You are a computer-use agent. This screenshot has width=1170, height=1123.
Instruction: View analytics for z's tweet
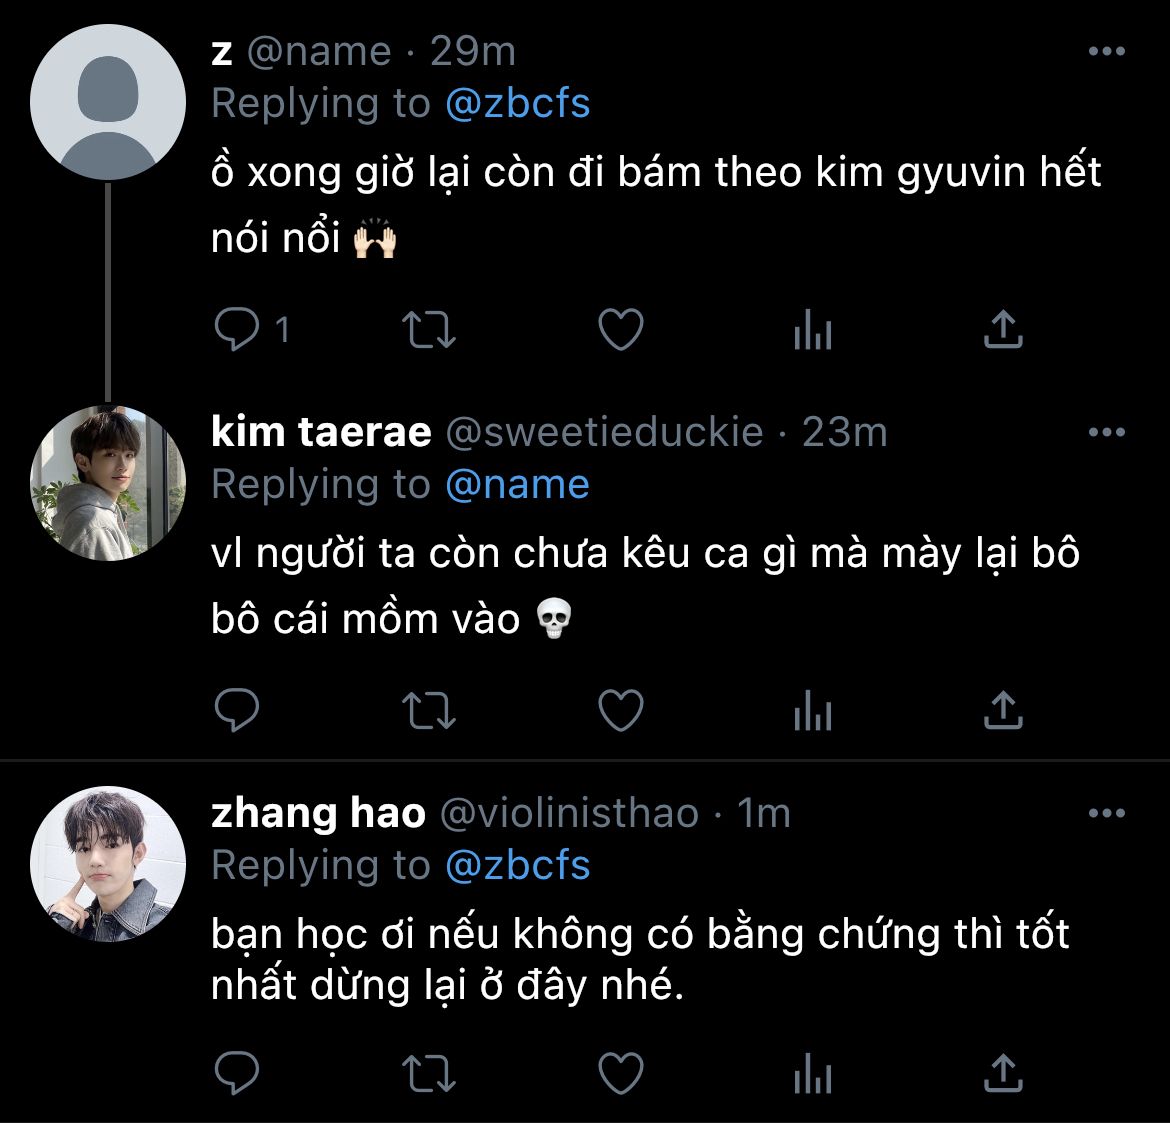coord(812,329)
